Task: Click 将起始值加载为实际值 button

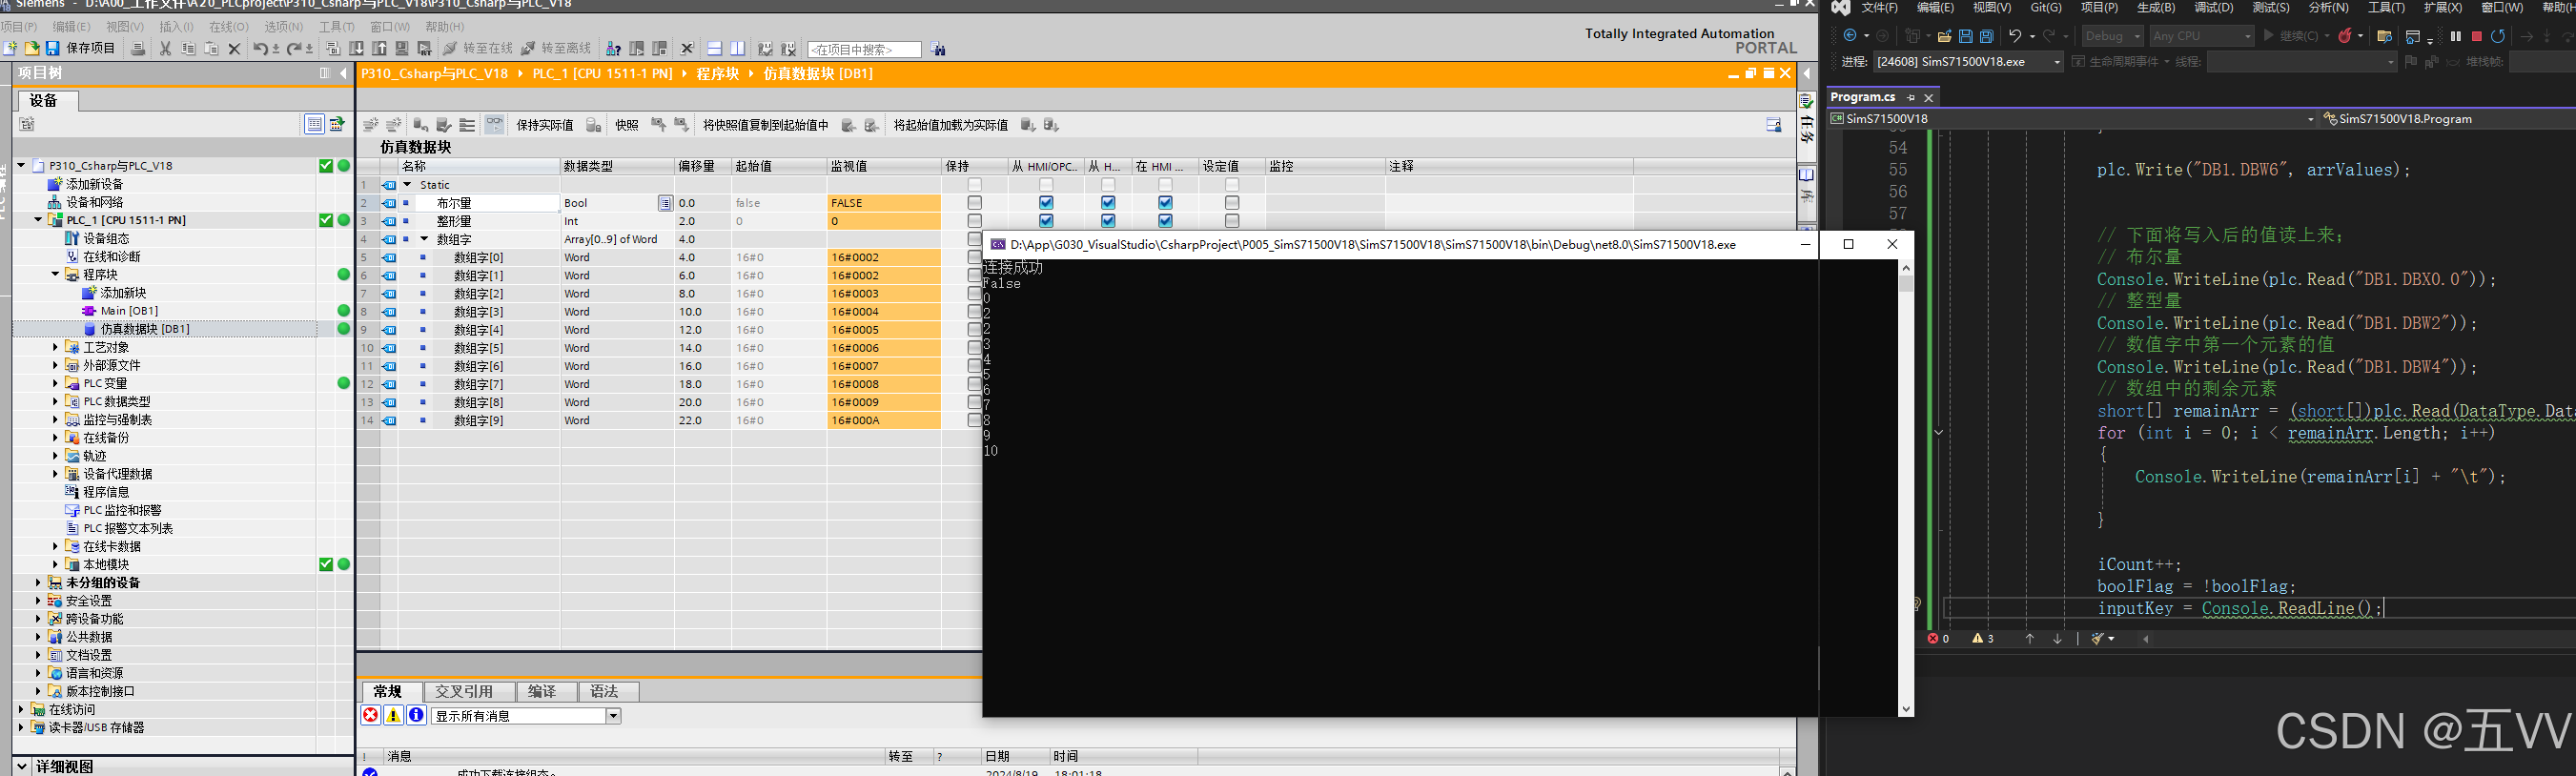Action: [x=950, y=125]
